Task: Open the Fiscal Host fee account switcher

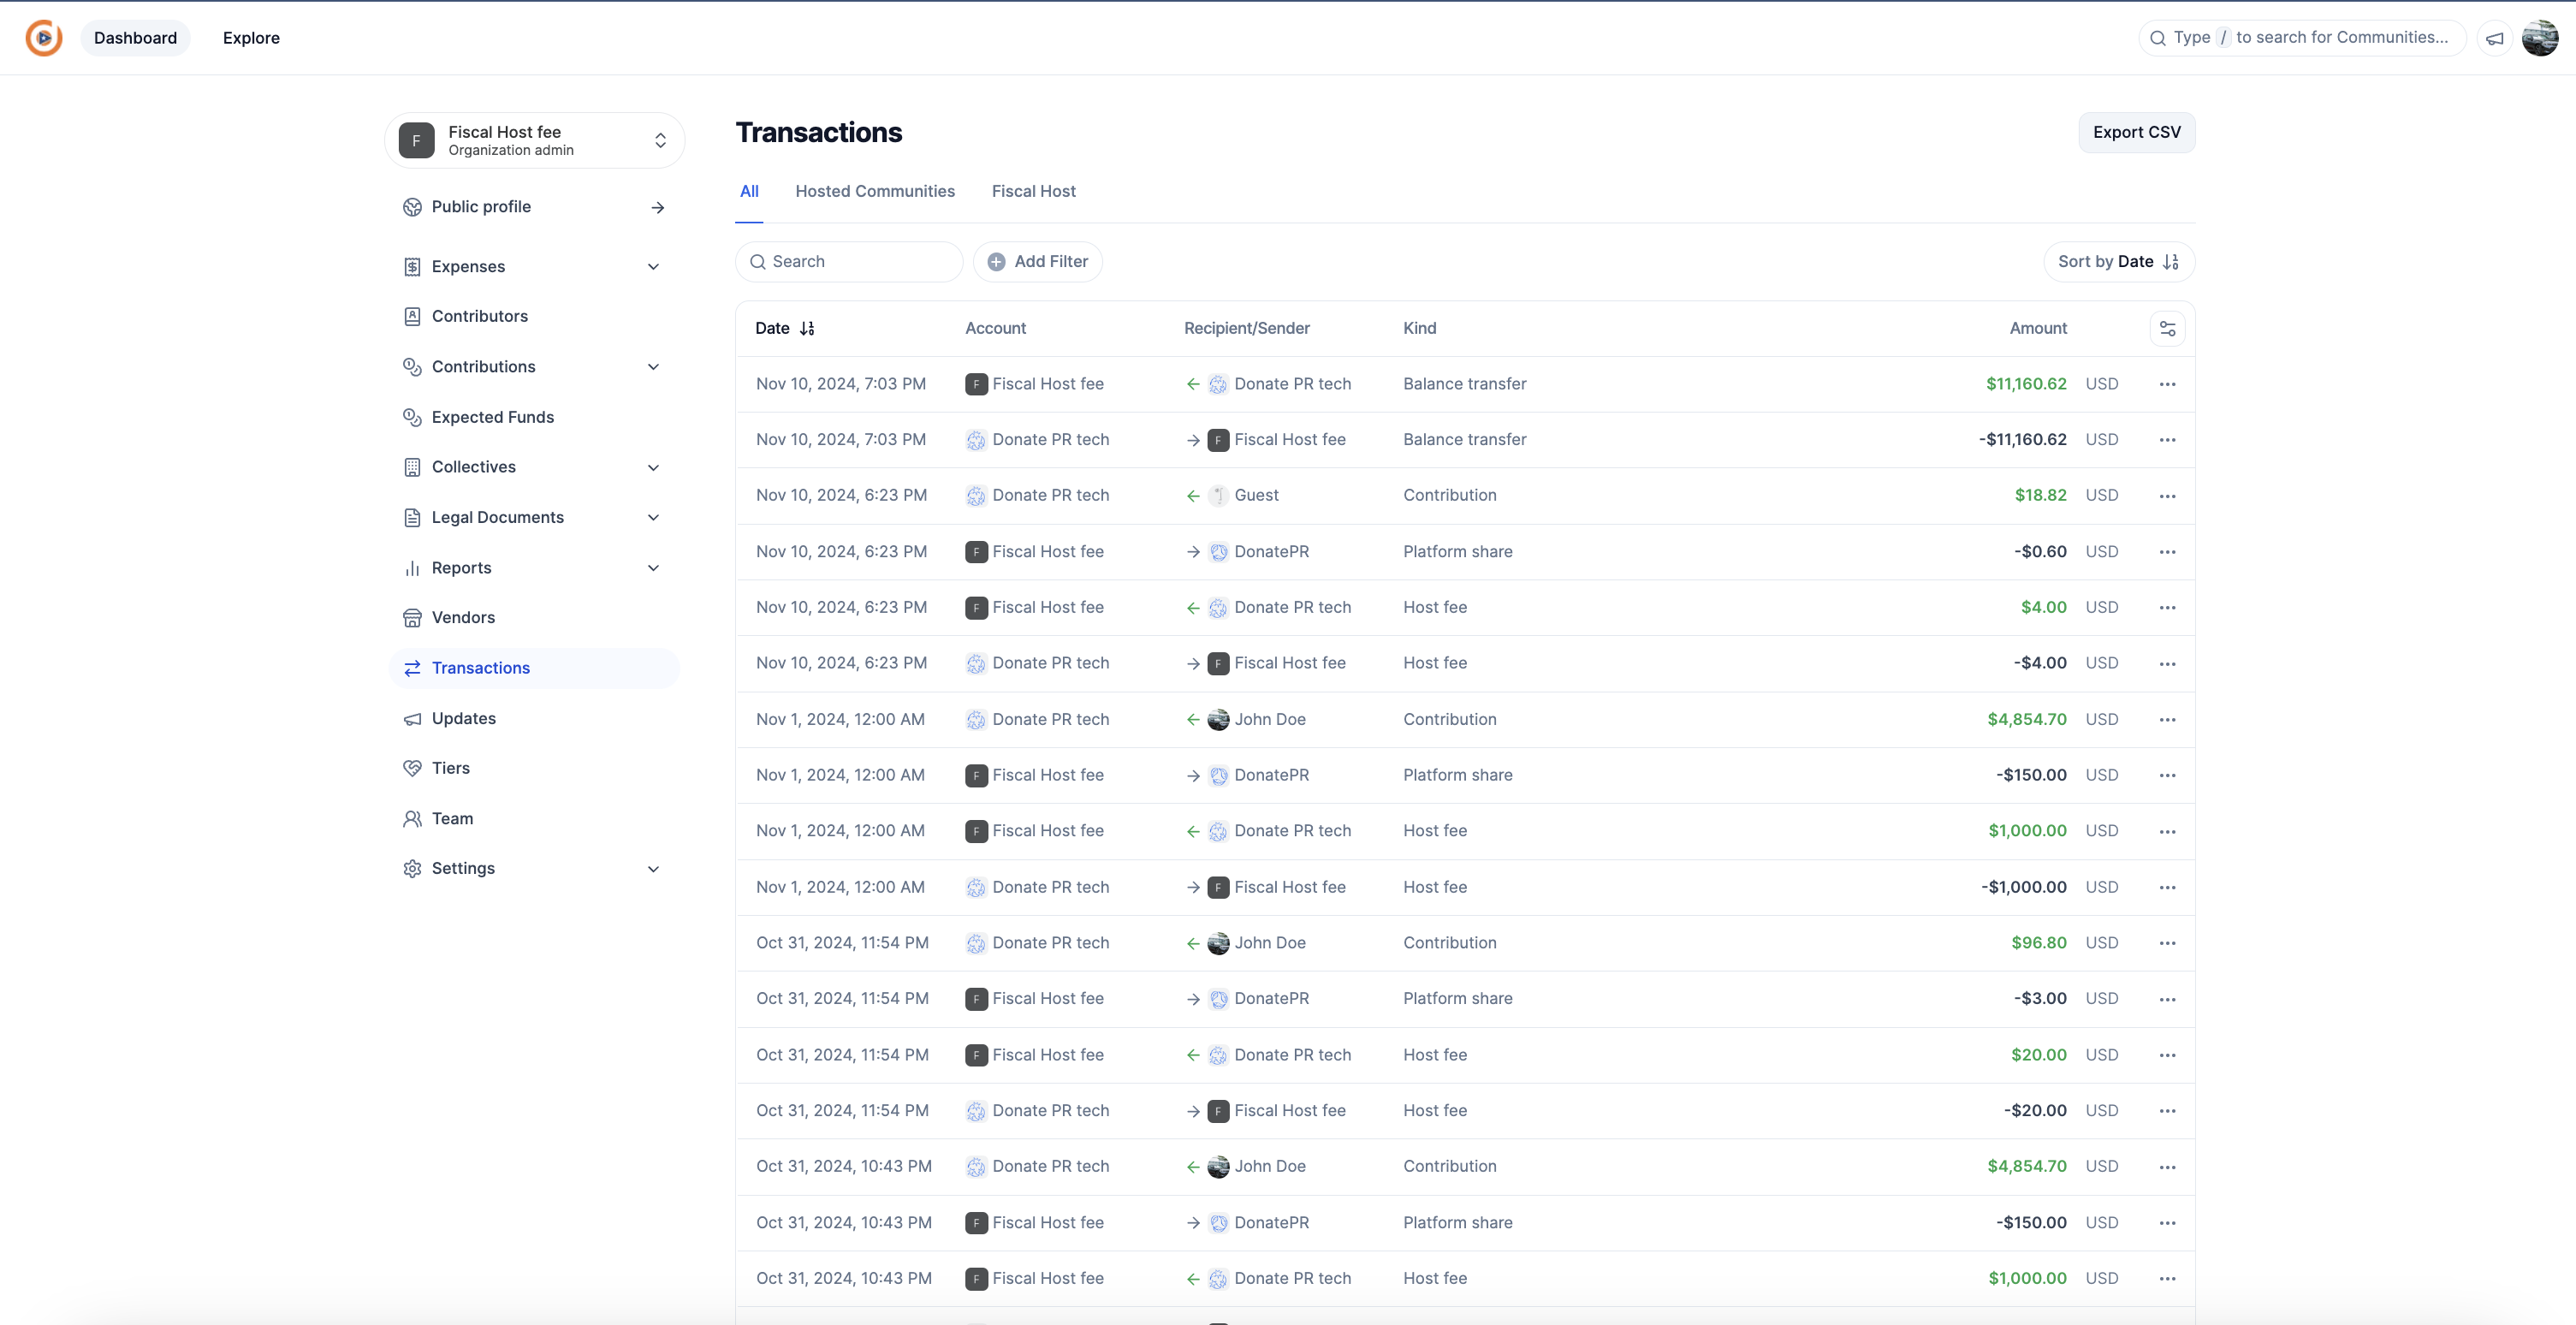Action: pos(534,140)
